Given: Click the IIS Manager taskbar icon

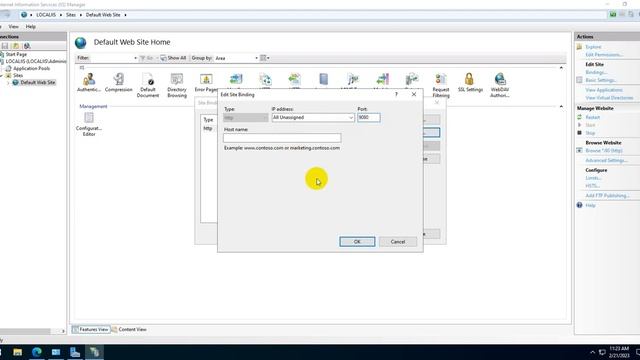Looking at the screenshot, I should coord(94,352).
